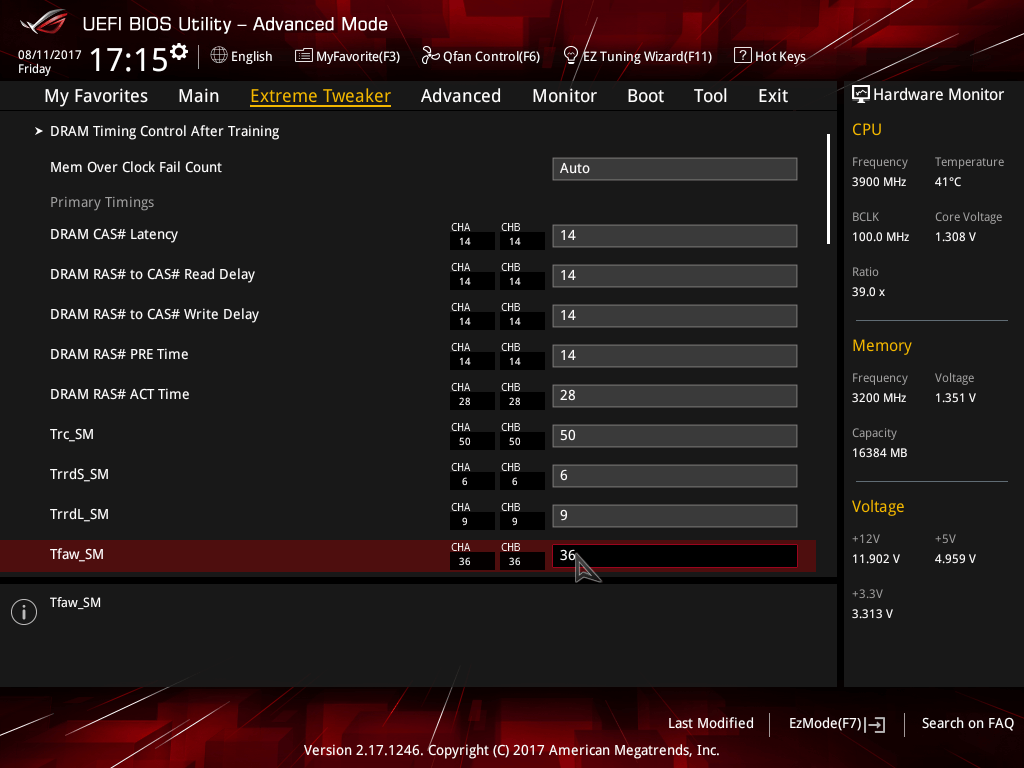Open Mem Over Clock Fail Count dropdown
The width and height of the screenshot is (1024, 768).
(675, 168)
